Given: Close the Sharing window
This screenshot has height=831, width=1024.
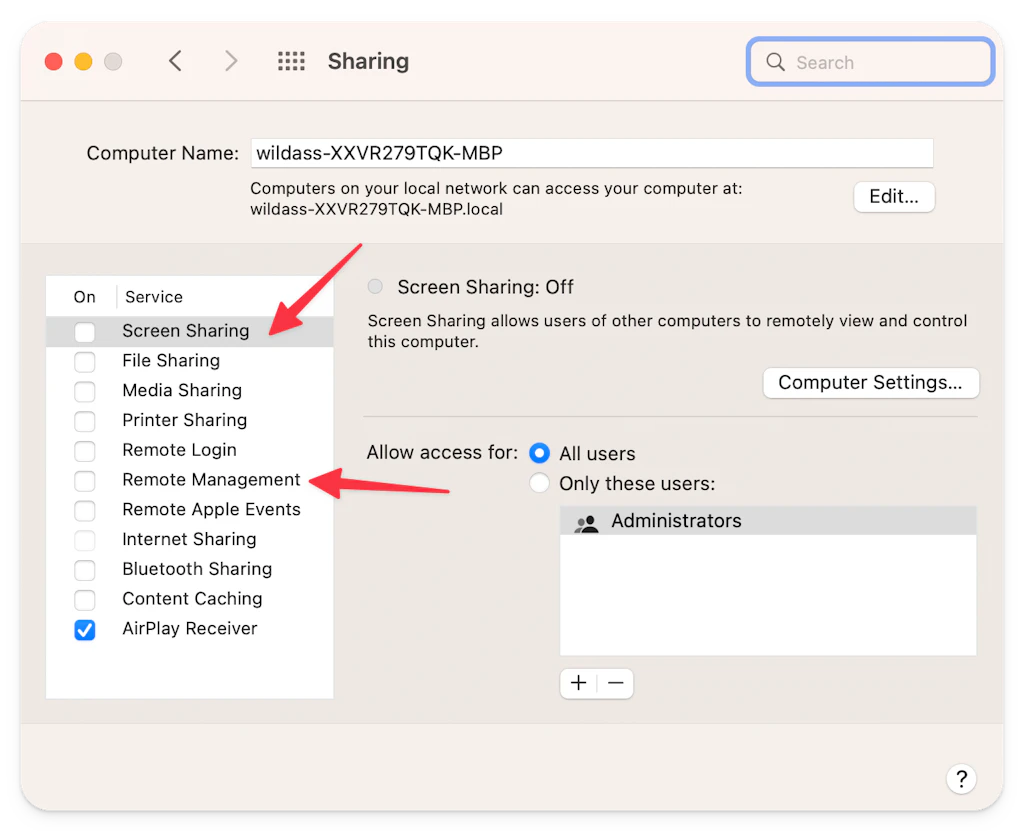Looking at the screenshot, I should pos(54,61).
